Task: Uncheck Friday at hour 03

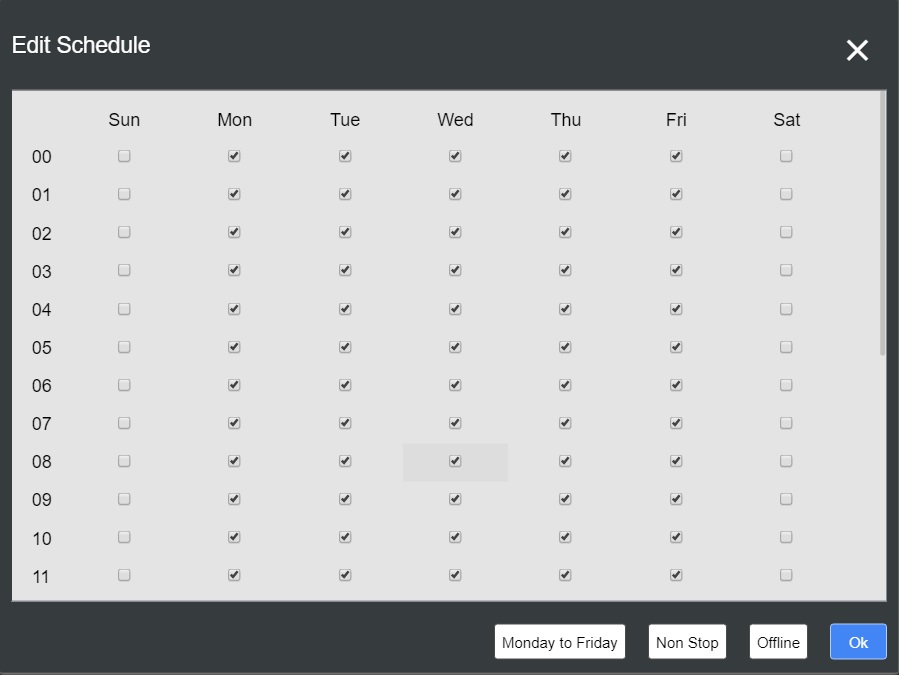Action: point(675,270)
